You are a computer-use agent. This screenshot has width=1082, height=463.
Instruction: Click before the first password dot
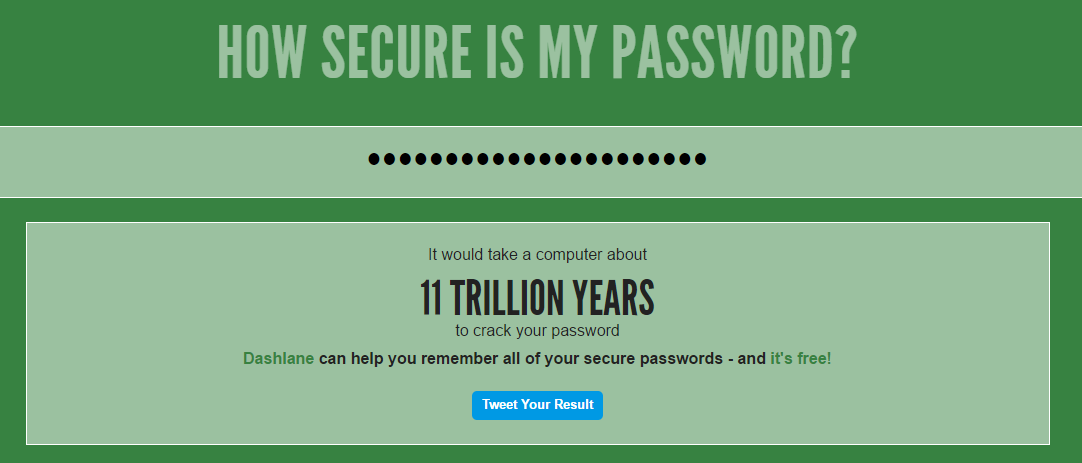click(368, 159)
